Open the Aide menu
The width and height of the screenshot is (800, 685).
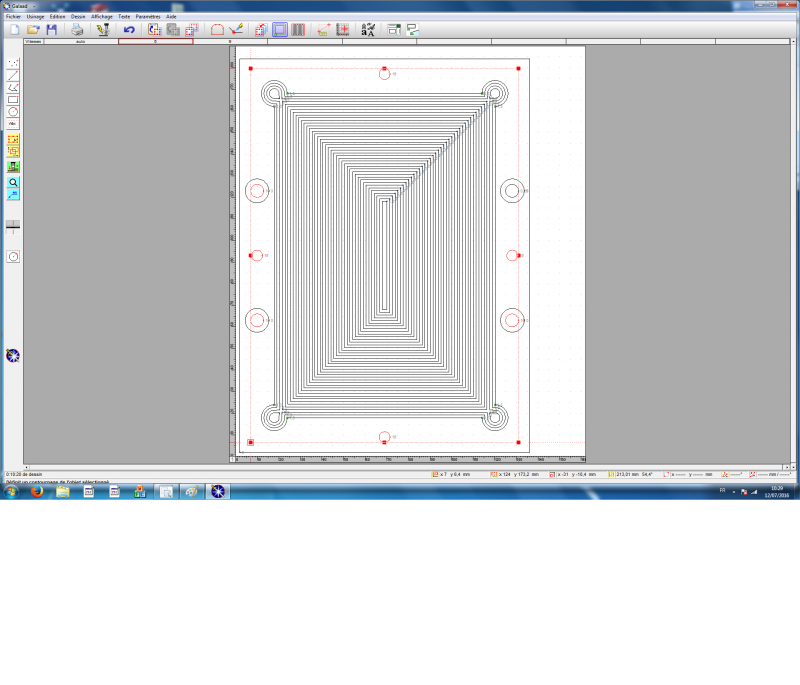point(171,17)
